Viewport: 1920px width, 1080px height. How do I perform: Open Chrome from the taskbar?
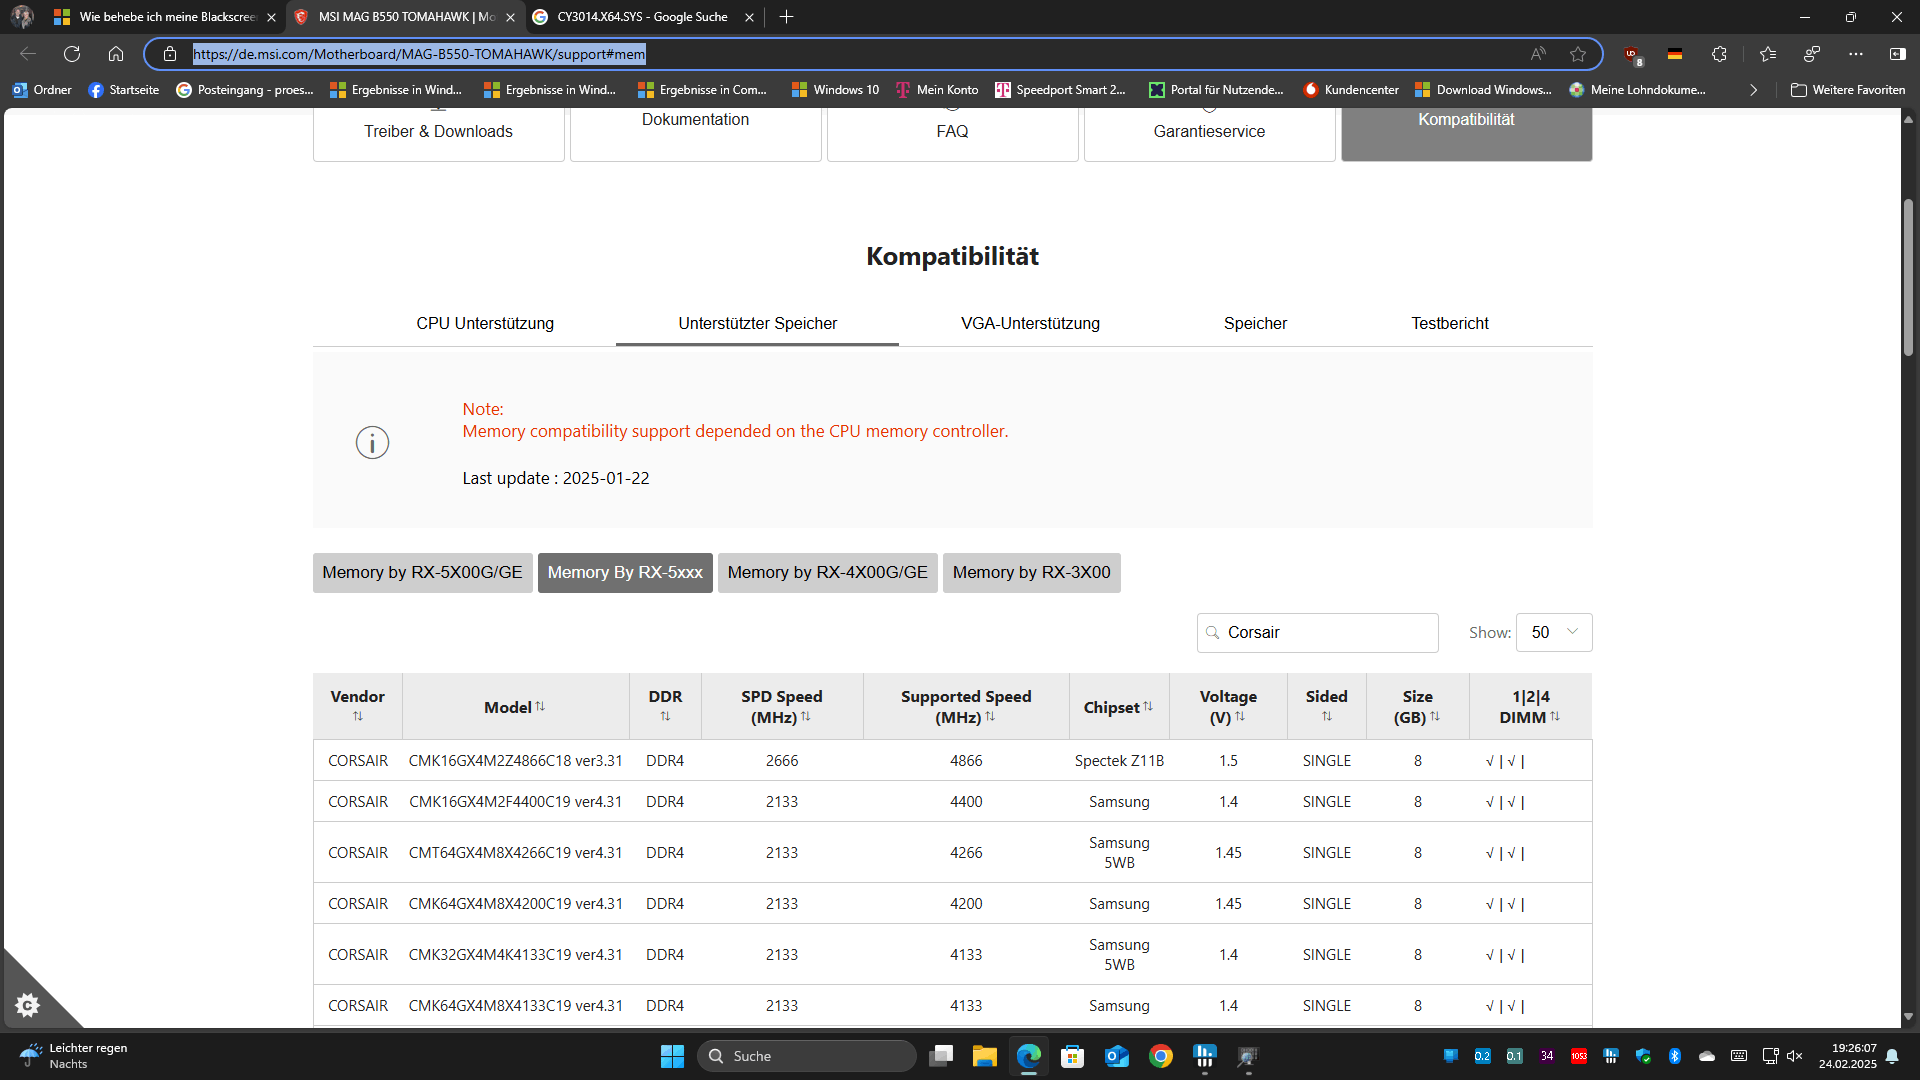point(1160,1056)
